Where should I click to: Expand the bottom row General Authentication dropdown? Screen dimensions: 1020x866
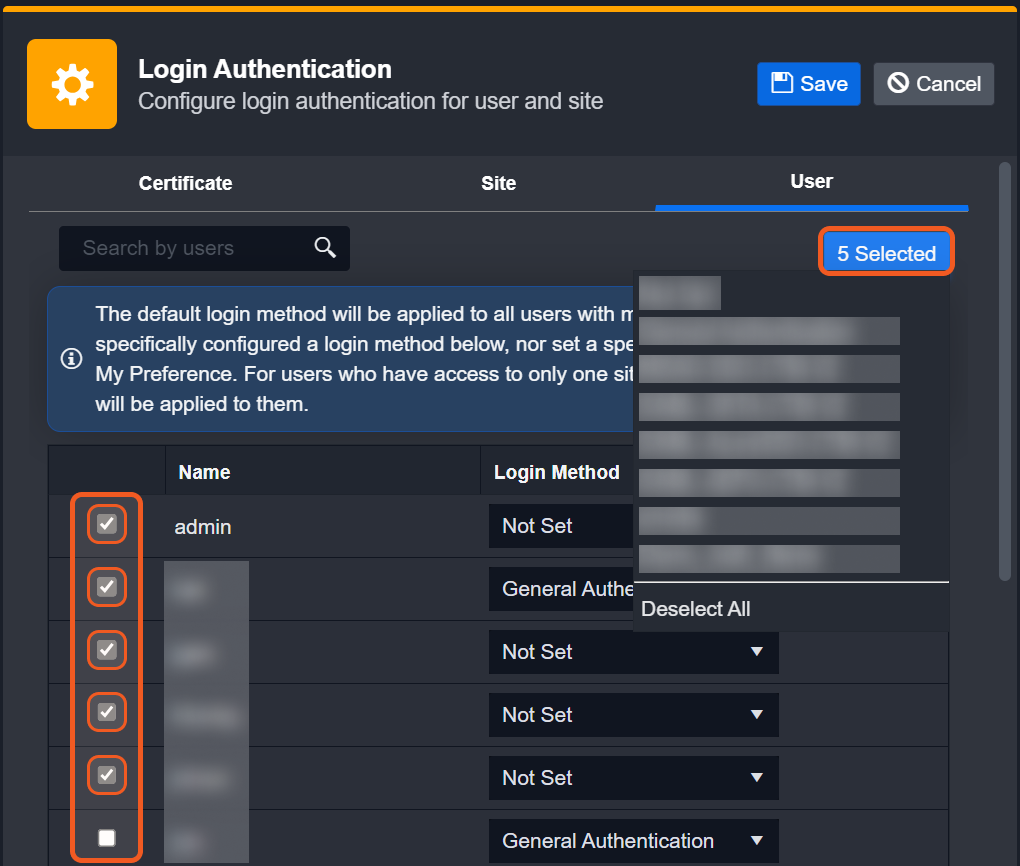click(632, 841)
